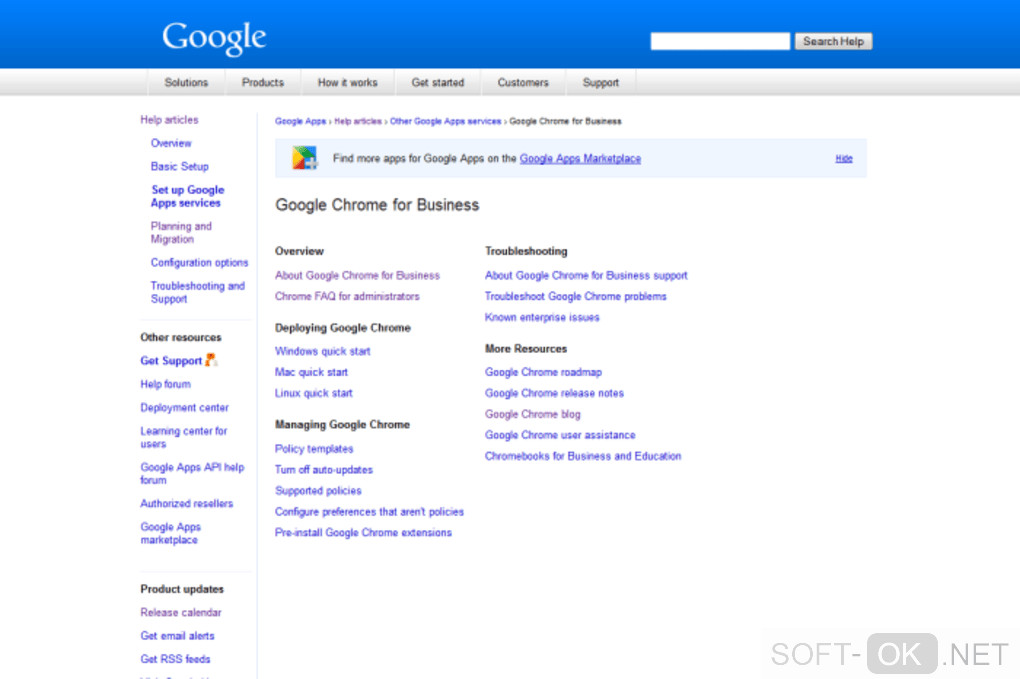Focus the help search input field
This screenshot has height=679, width=1020.
tap(720, 41)
